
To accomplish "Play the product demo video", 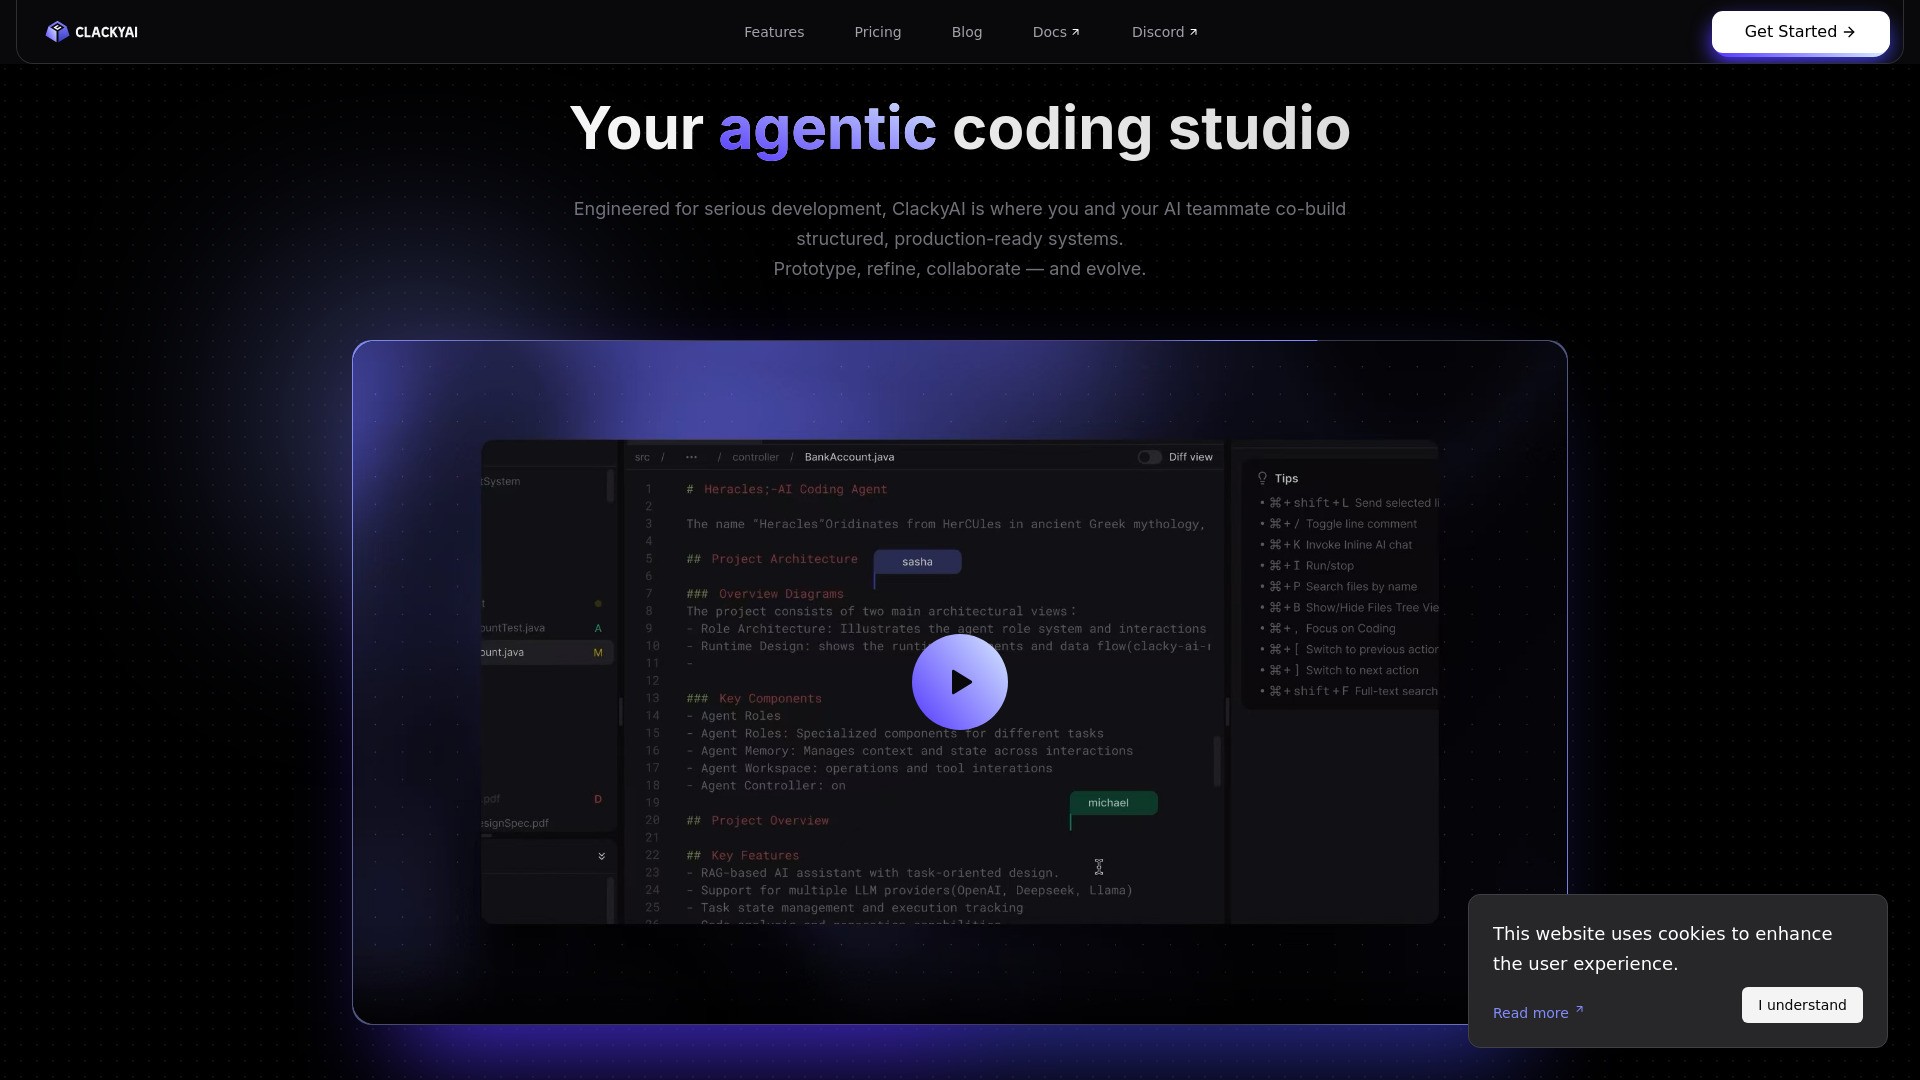I will (959, 682).
